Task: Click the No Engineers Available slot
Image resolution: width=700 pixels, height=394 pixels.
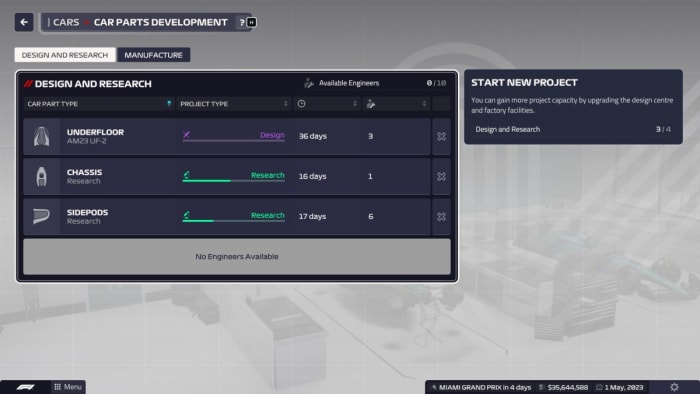Action: coord(237,257)
